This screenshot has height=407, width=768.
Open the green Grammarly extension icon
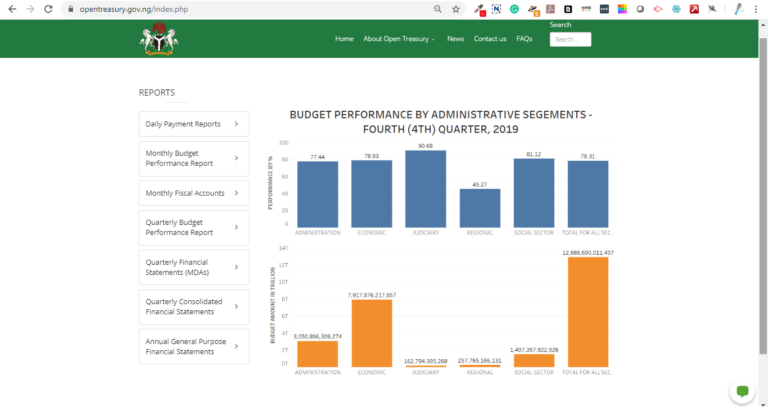point(514,9)
